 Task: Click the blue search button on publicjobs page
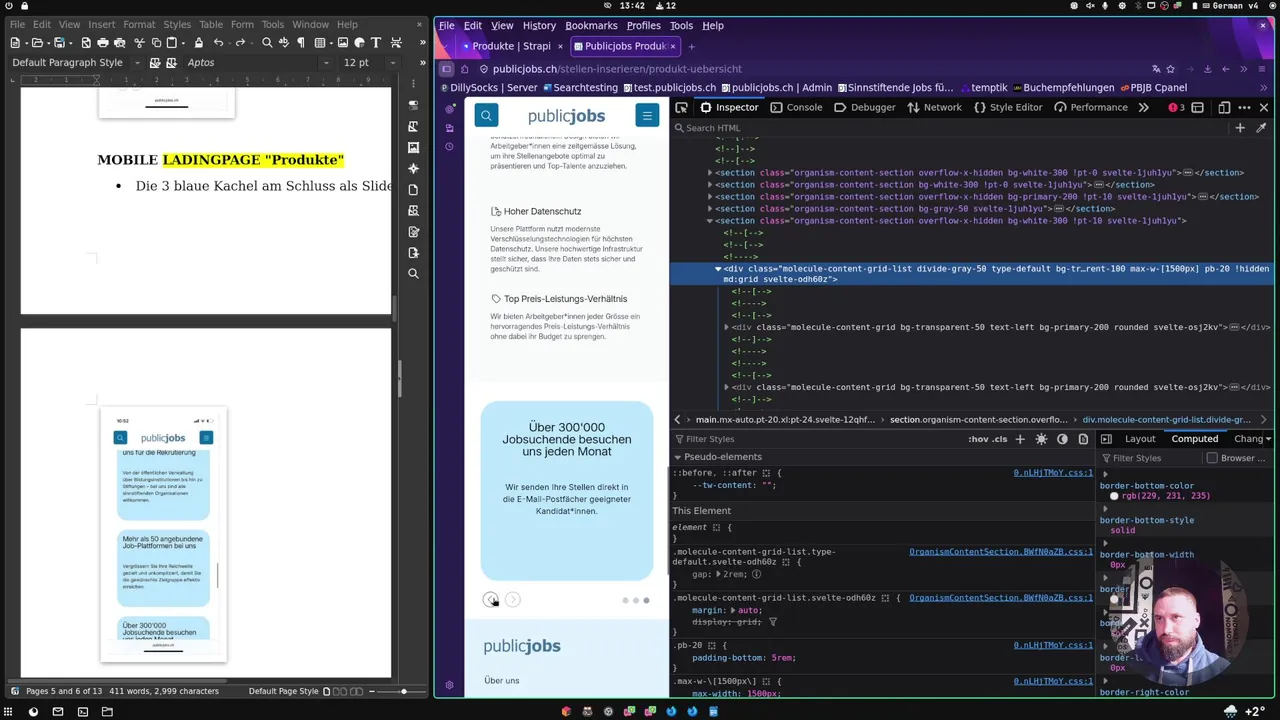(486, 116)
